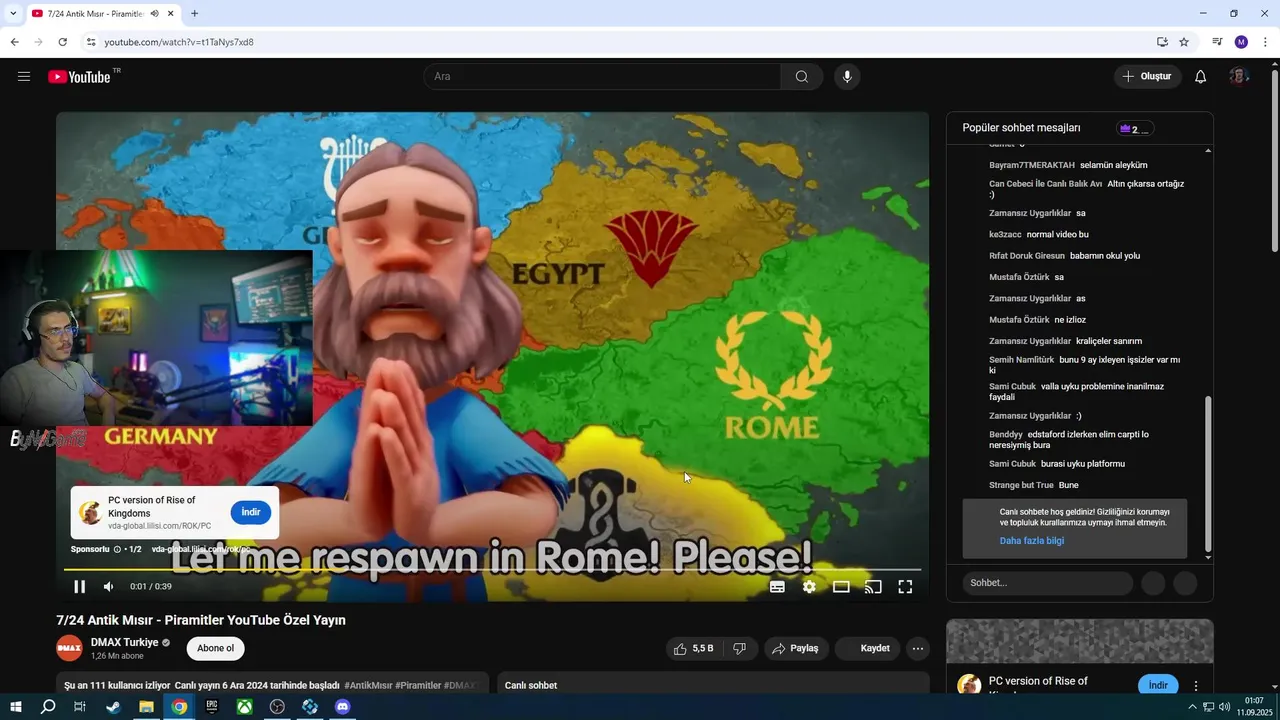This screenshot has width=1280, height=720.
Task: Expand the system tray hidden icons
Action: [1192, 707]
